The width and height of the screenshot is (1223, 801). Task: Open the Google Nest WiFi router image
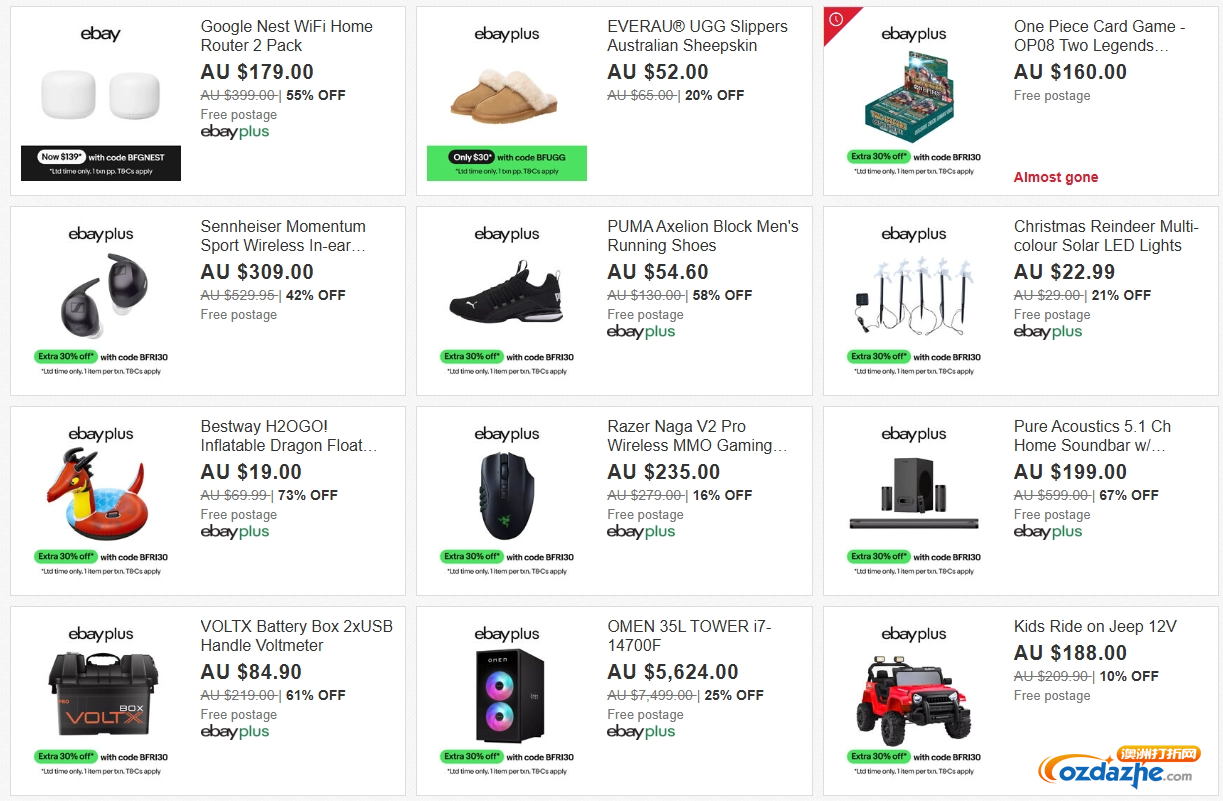click(x=100, y=95)
